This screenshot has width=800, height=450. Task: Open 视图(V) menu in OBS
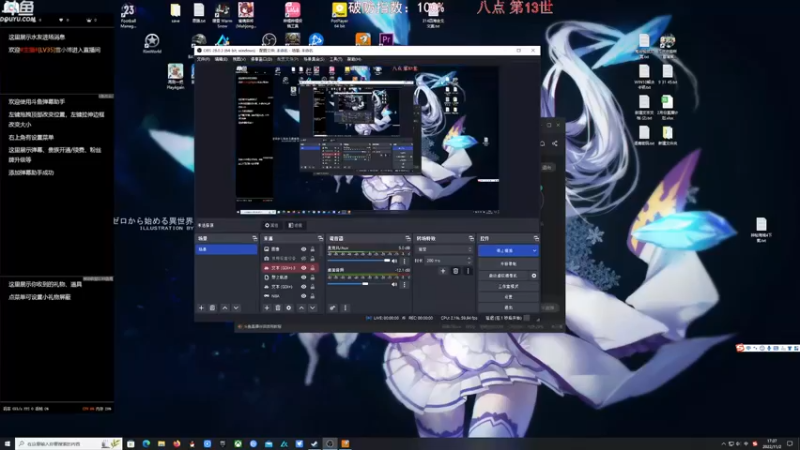coord(239,59)
